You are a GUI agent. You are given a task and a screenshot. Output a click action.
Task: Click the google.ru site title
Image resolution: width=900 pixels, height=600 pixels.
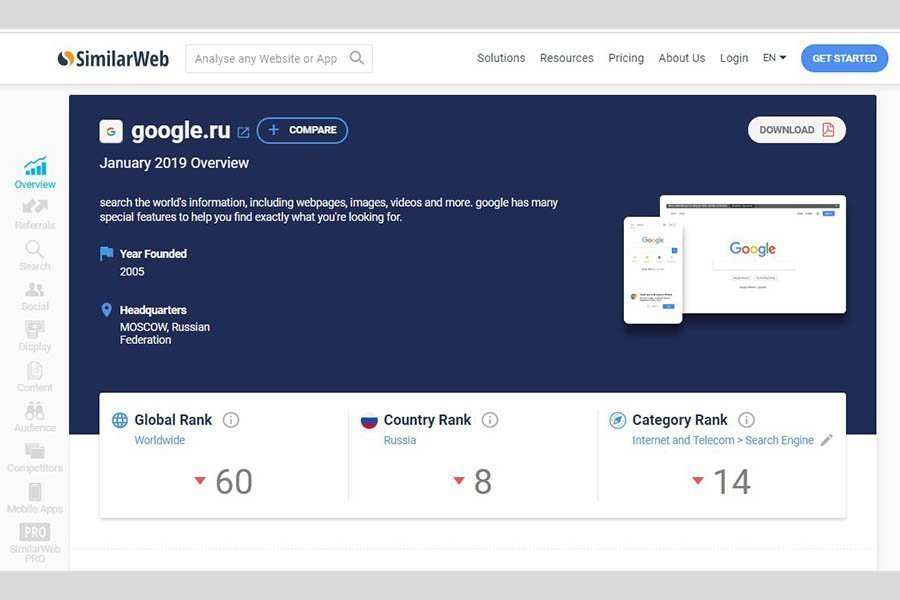(x=181, y=131)
